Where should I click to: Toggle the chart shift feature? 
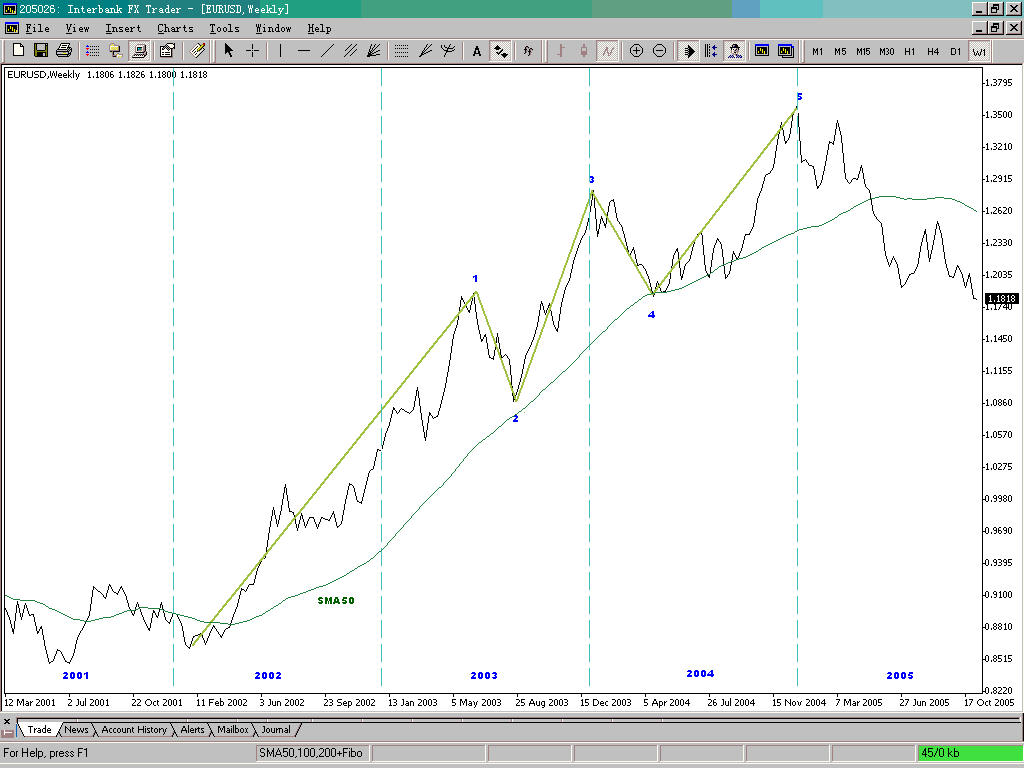(x=713, y=51)
